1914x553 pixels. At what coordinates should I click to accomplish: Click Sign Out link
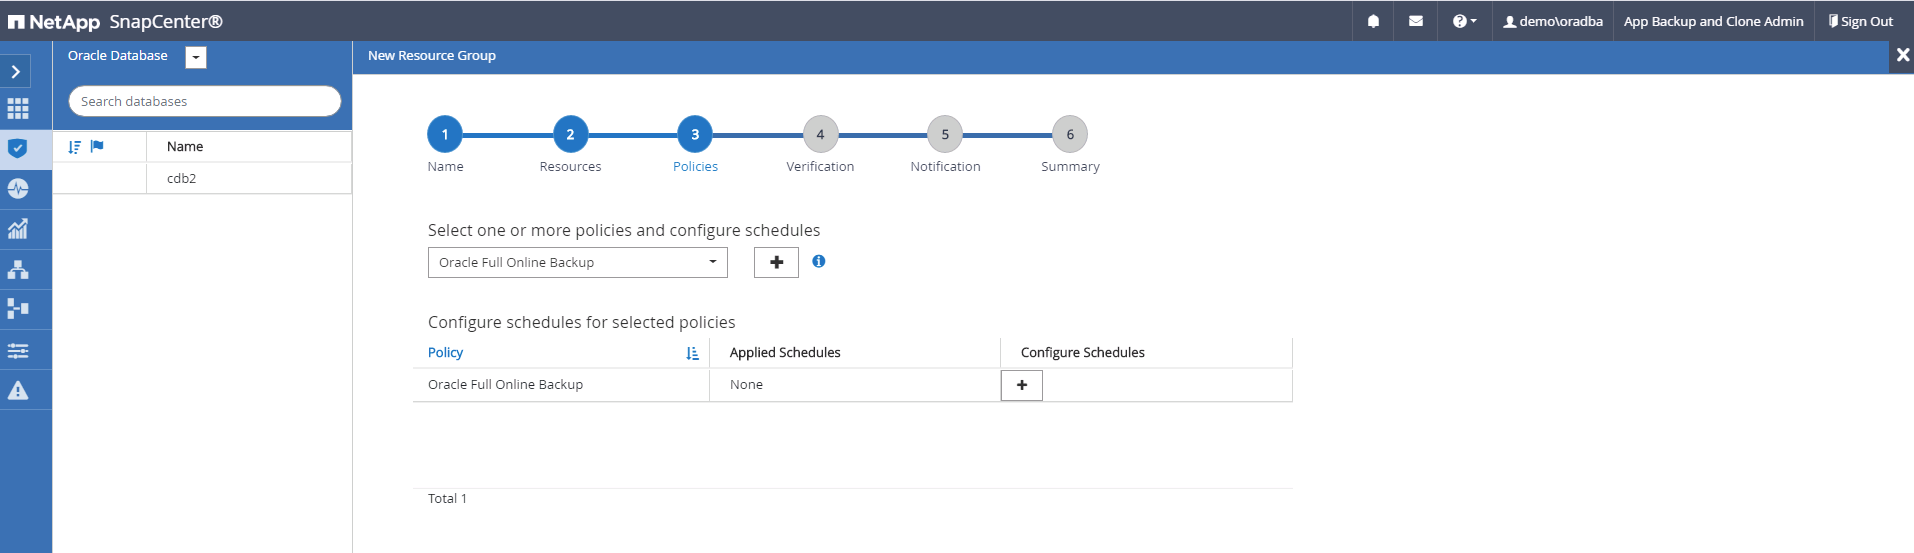pos(1860,21)
